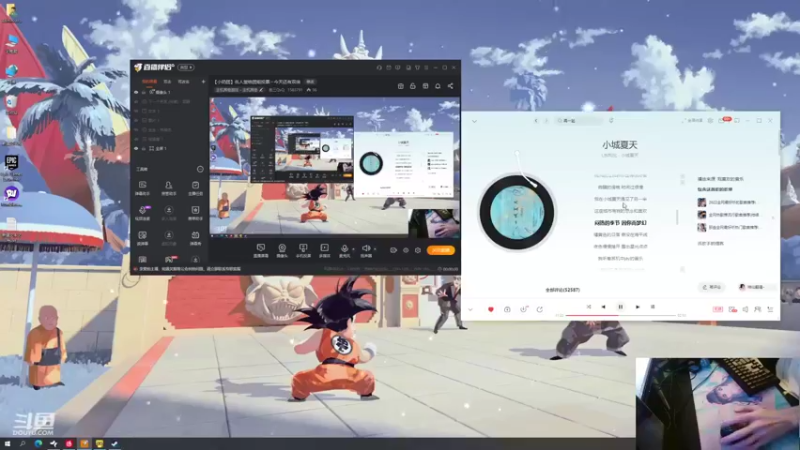Add a webcam source from bottom toolbar
Image resolution: width=800 pixels, height=450 pixels.
(282, 250)
